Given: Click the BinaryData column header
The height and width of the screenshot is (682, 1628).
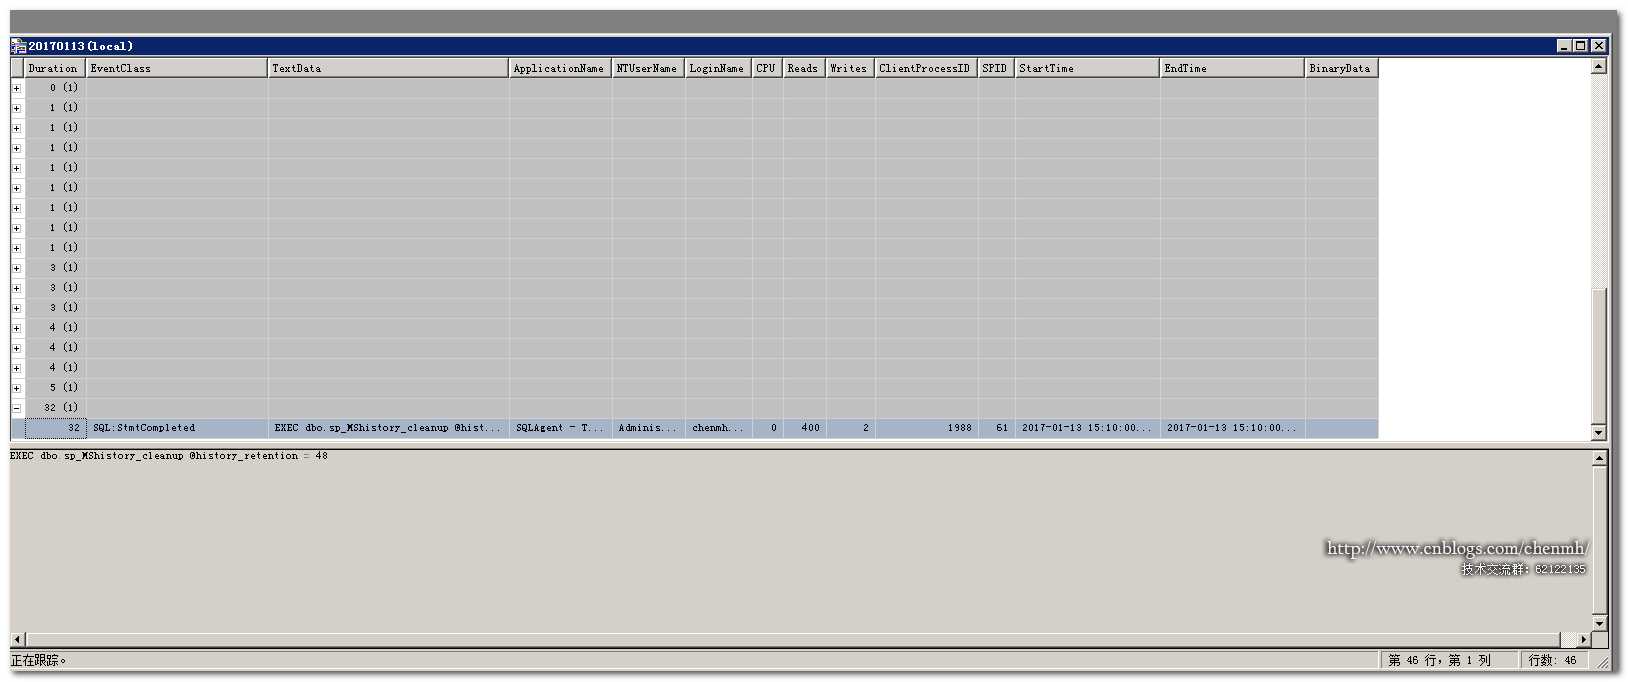Looking at the screenshot, I should click(1341, 68).
